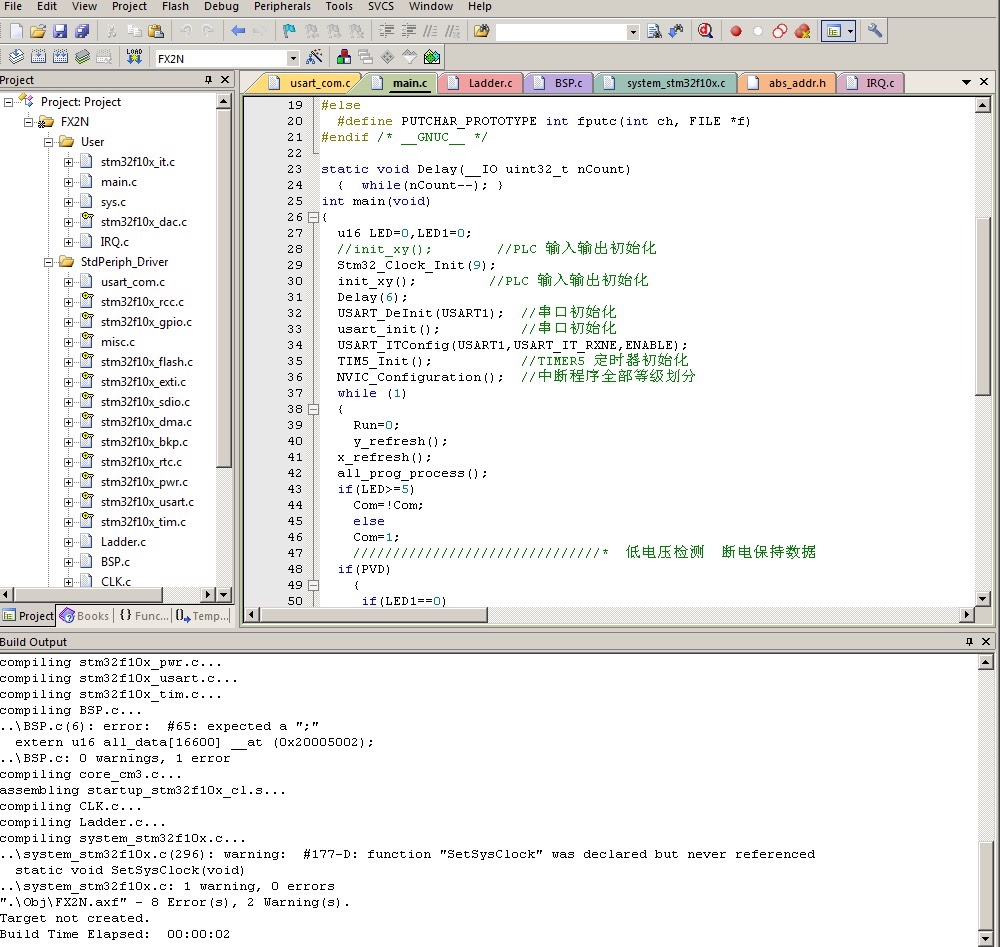Viewport: 1000px width, 947px height.
Task: Start the debug session icon
Action: pos(705,31)
